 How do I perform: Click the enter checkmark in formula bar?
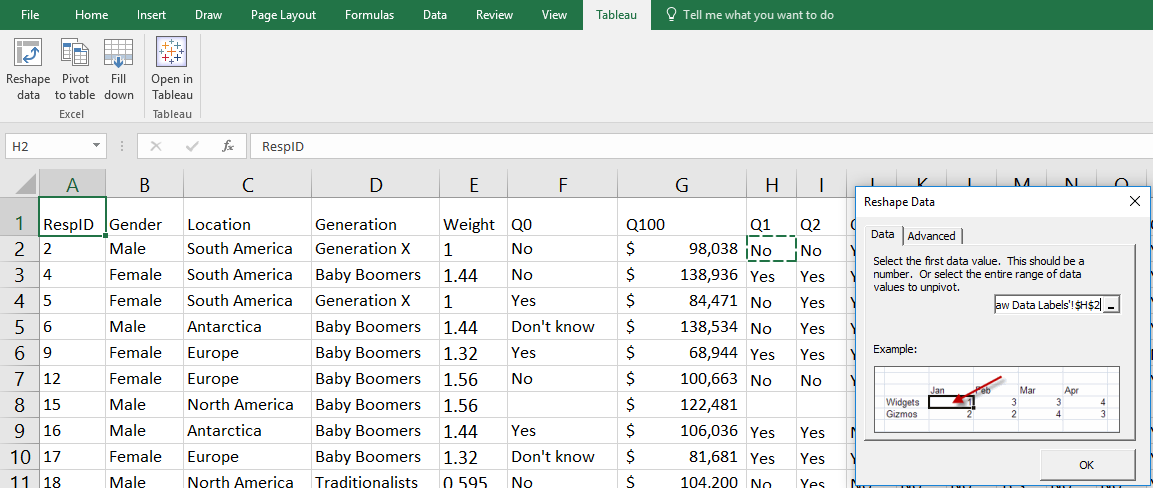click(191, 146)
